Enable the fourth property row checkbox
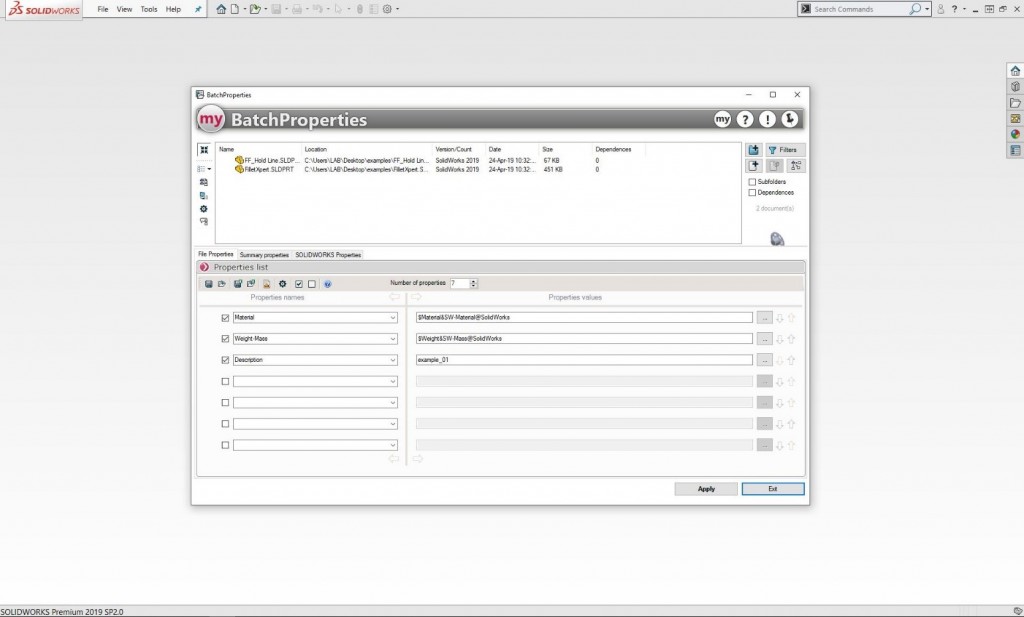1024x617 pixels. coord(225,381)
